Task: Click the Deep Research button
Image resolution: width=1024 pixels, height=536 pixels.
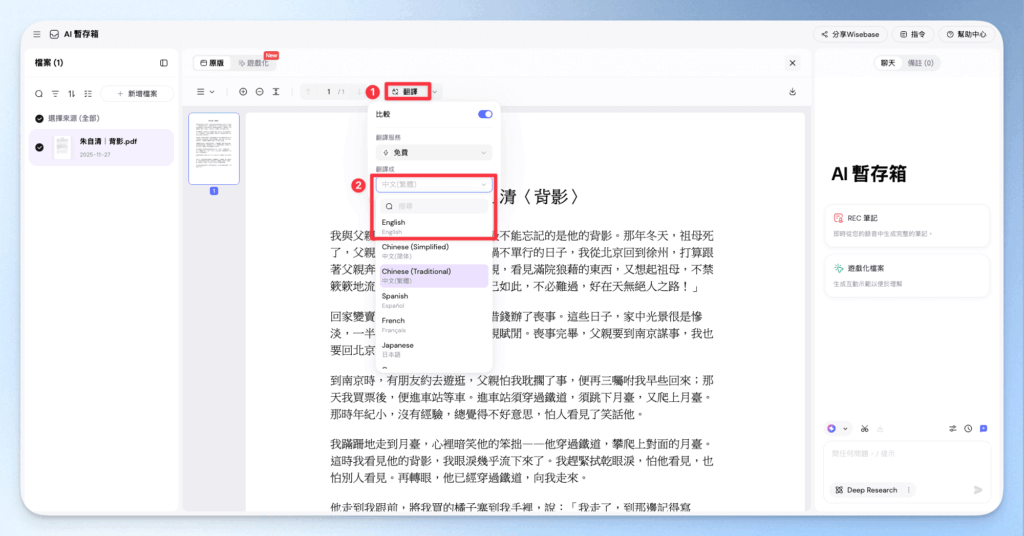Action: point(867,490)
